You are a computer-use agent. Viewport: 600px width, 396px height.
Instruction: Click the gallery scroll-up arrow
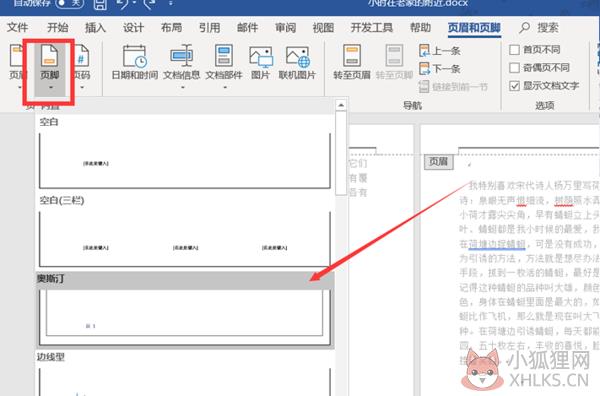click(341, 105)
